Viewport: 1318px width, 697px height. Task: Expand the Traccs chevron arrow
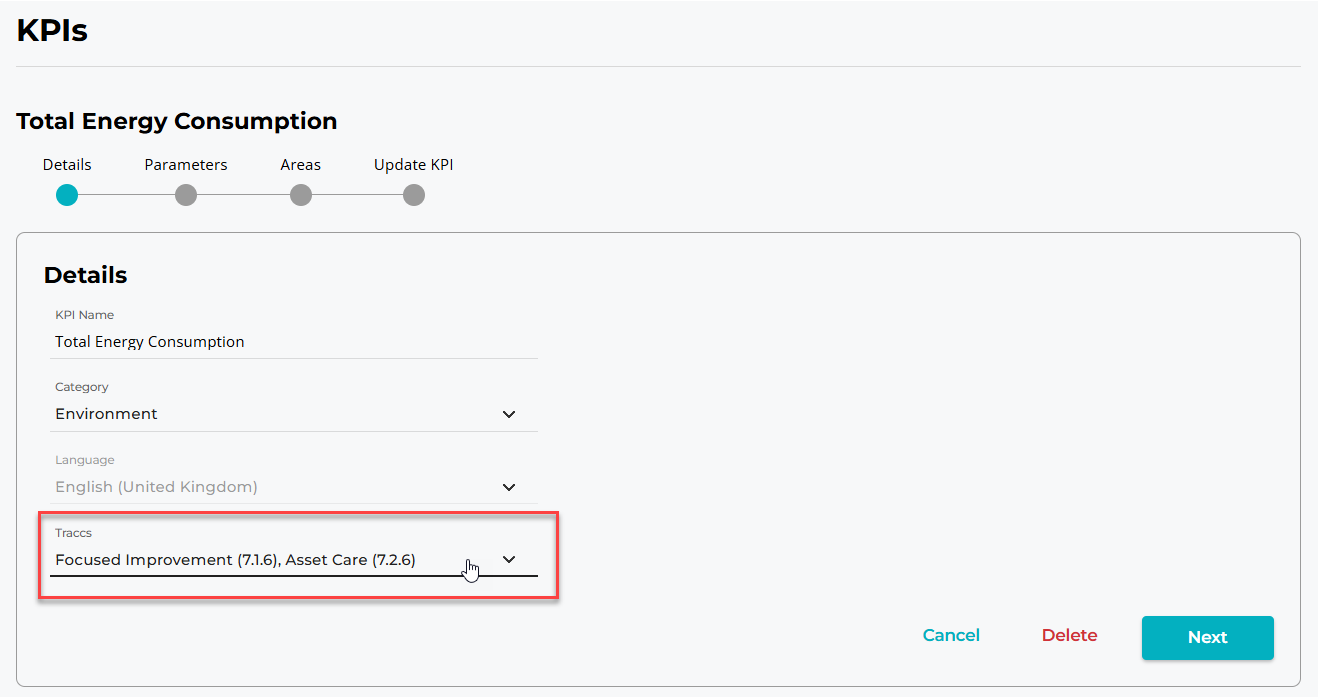coord(509,560)
